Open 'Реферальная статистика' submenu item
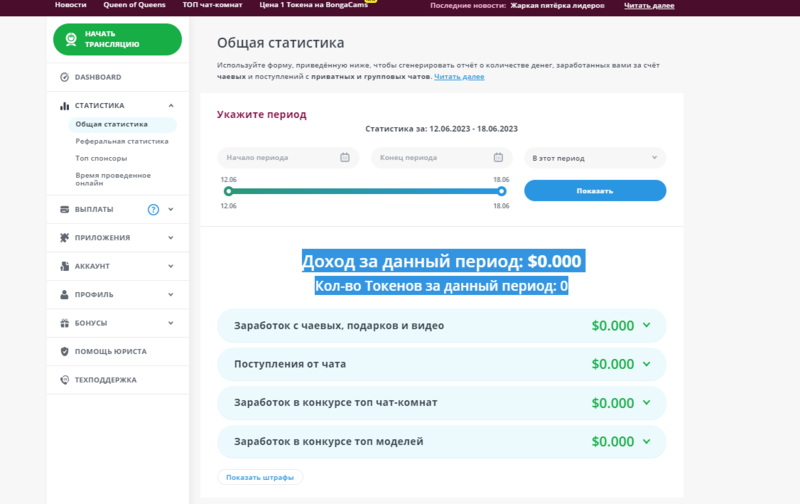The height and width of the screenshot is (504, 800). [122, 142]
